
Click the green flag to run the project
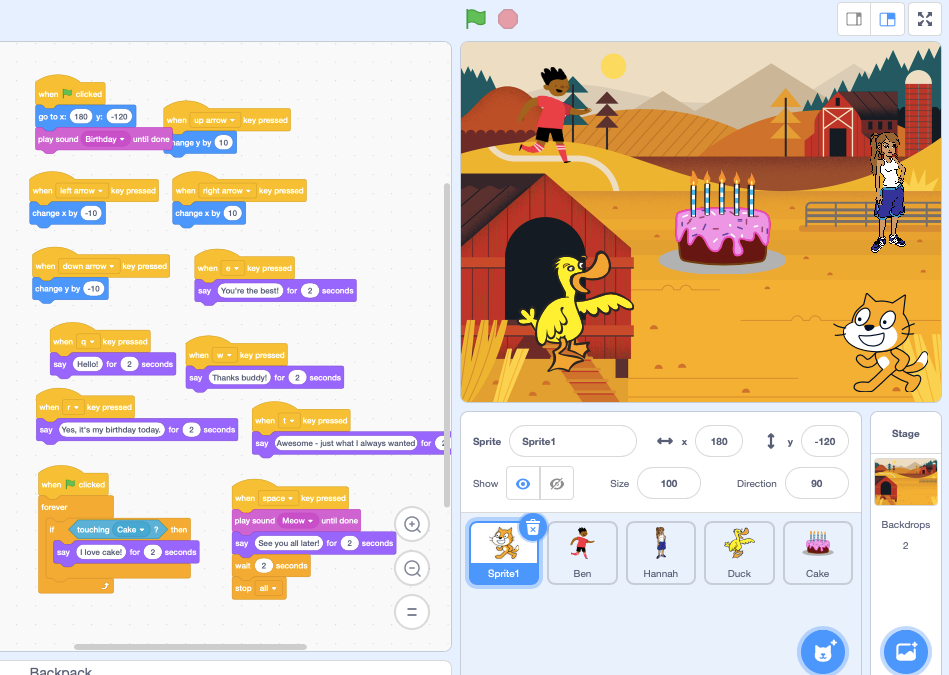tap(476, 19)
